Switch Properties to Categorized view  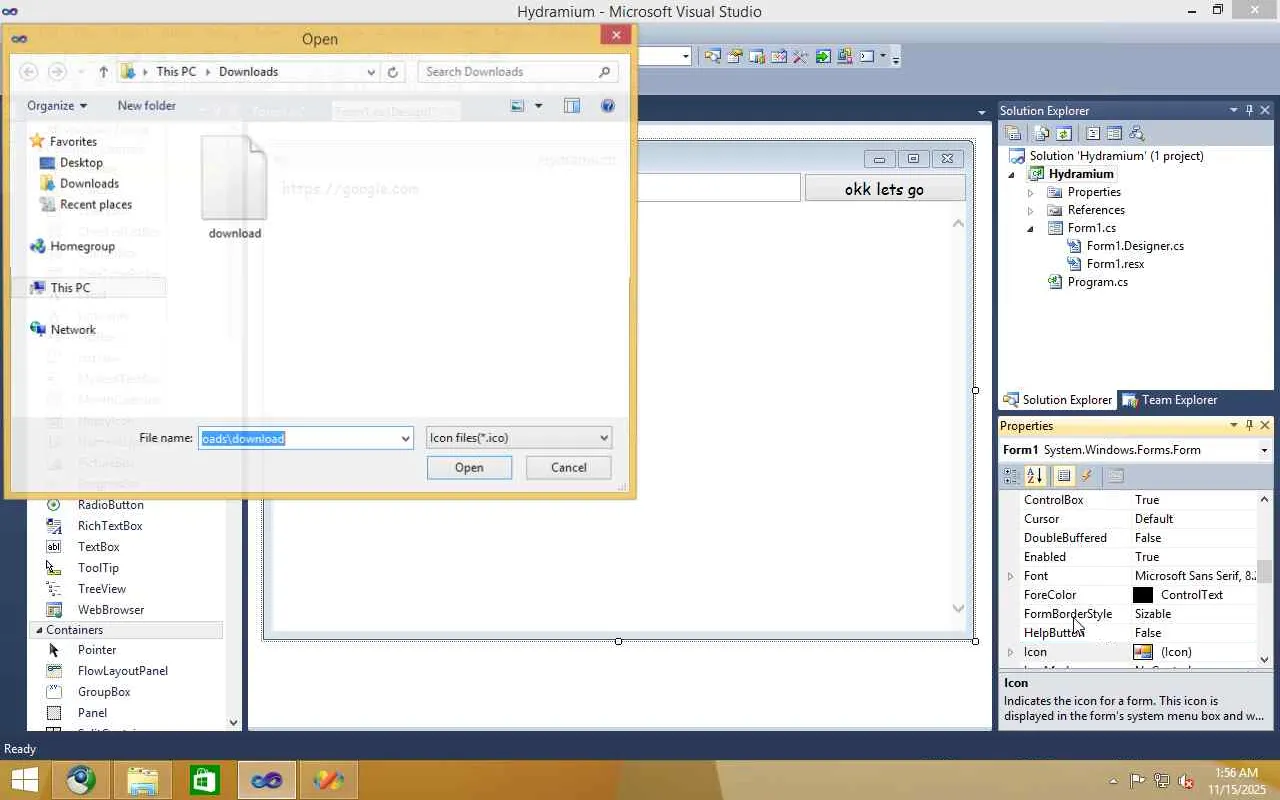click(x=1012, y=476)
